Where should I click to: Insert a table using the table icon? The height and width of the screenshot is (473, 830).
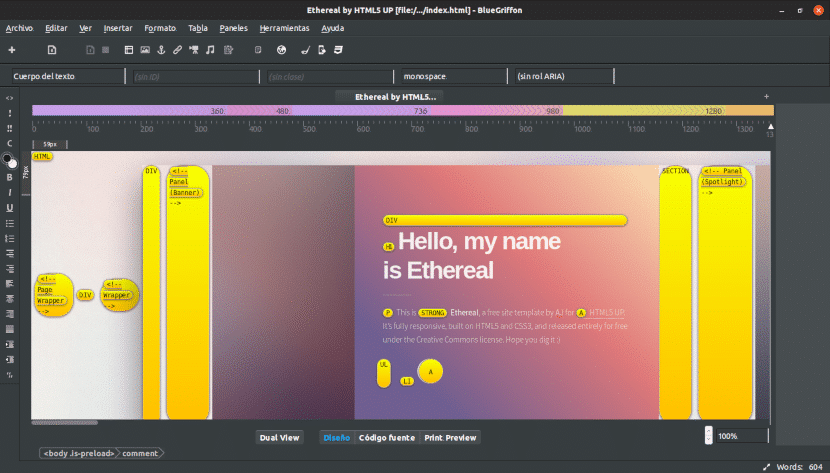click(129, 50)
